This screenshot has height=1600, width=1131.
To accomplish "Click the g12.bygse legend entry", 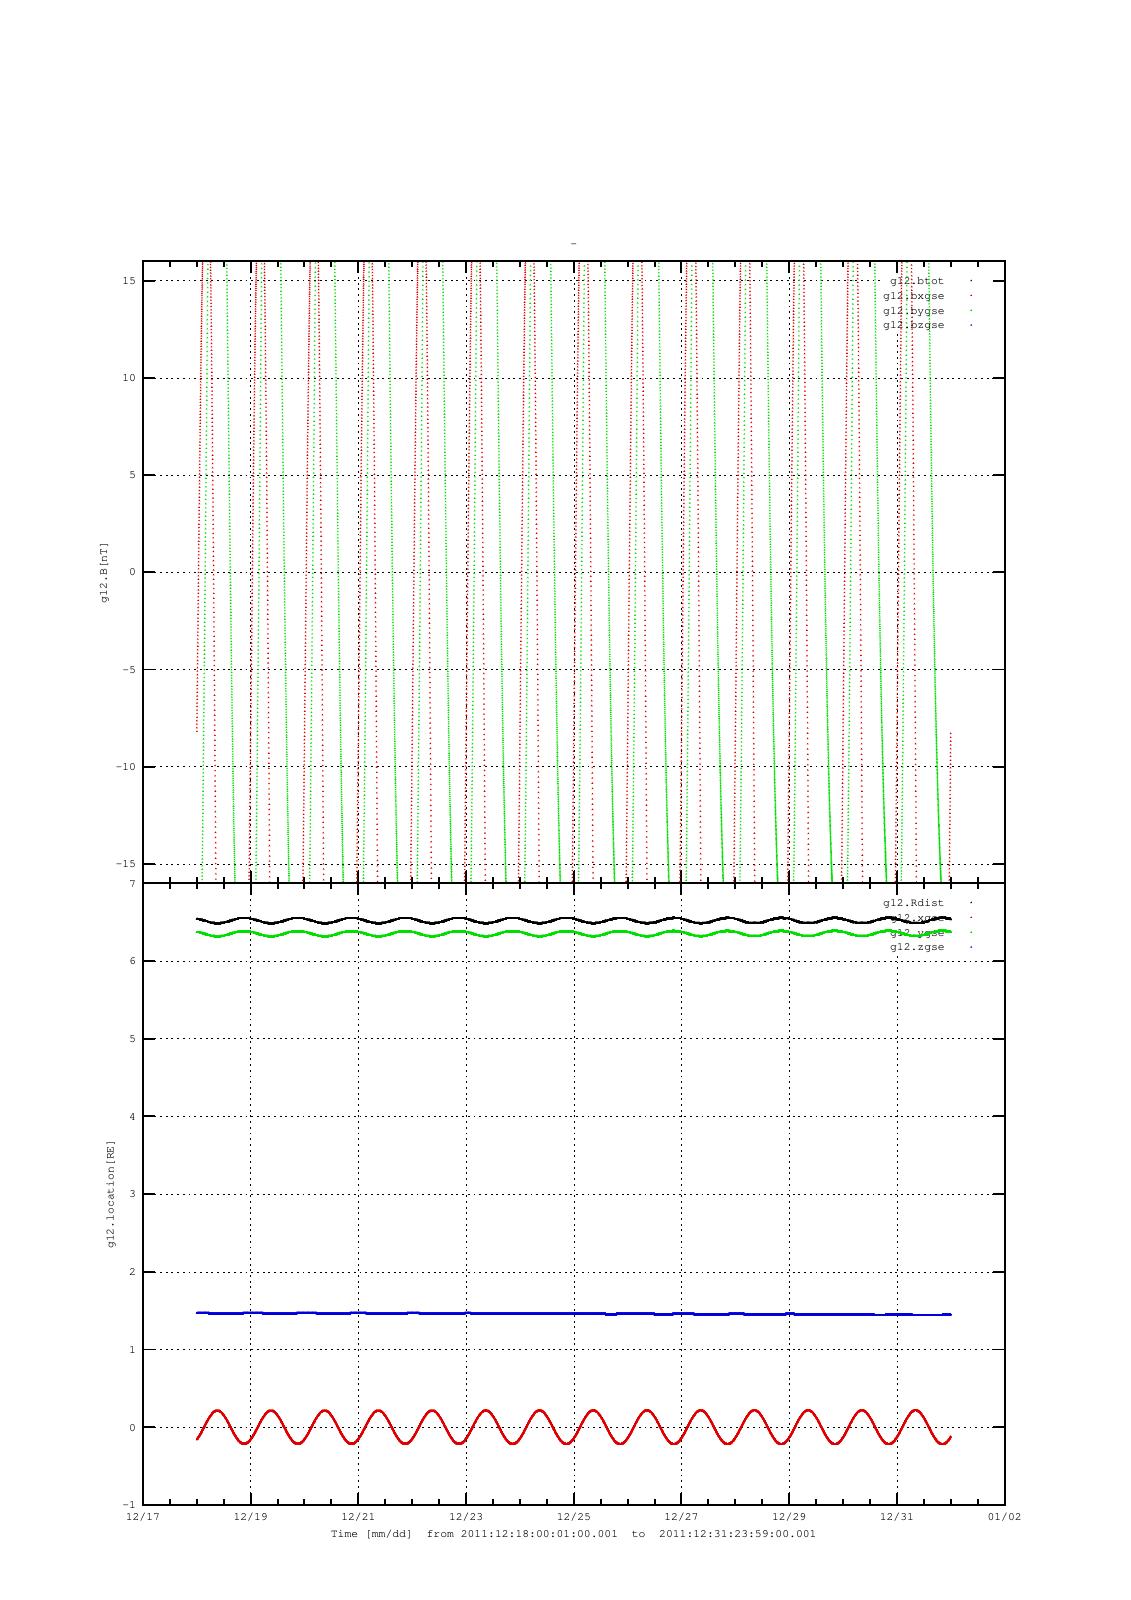I will (914, 311).
